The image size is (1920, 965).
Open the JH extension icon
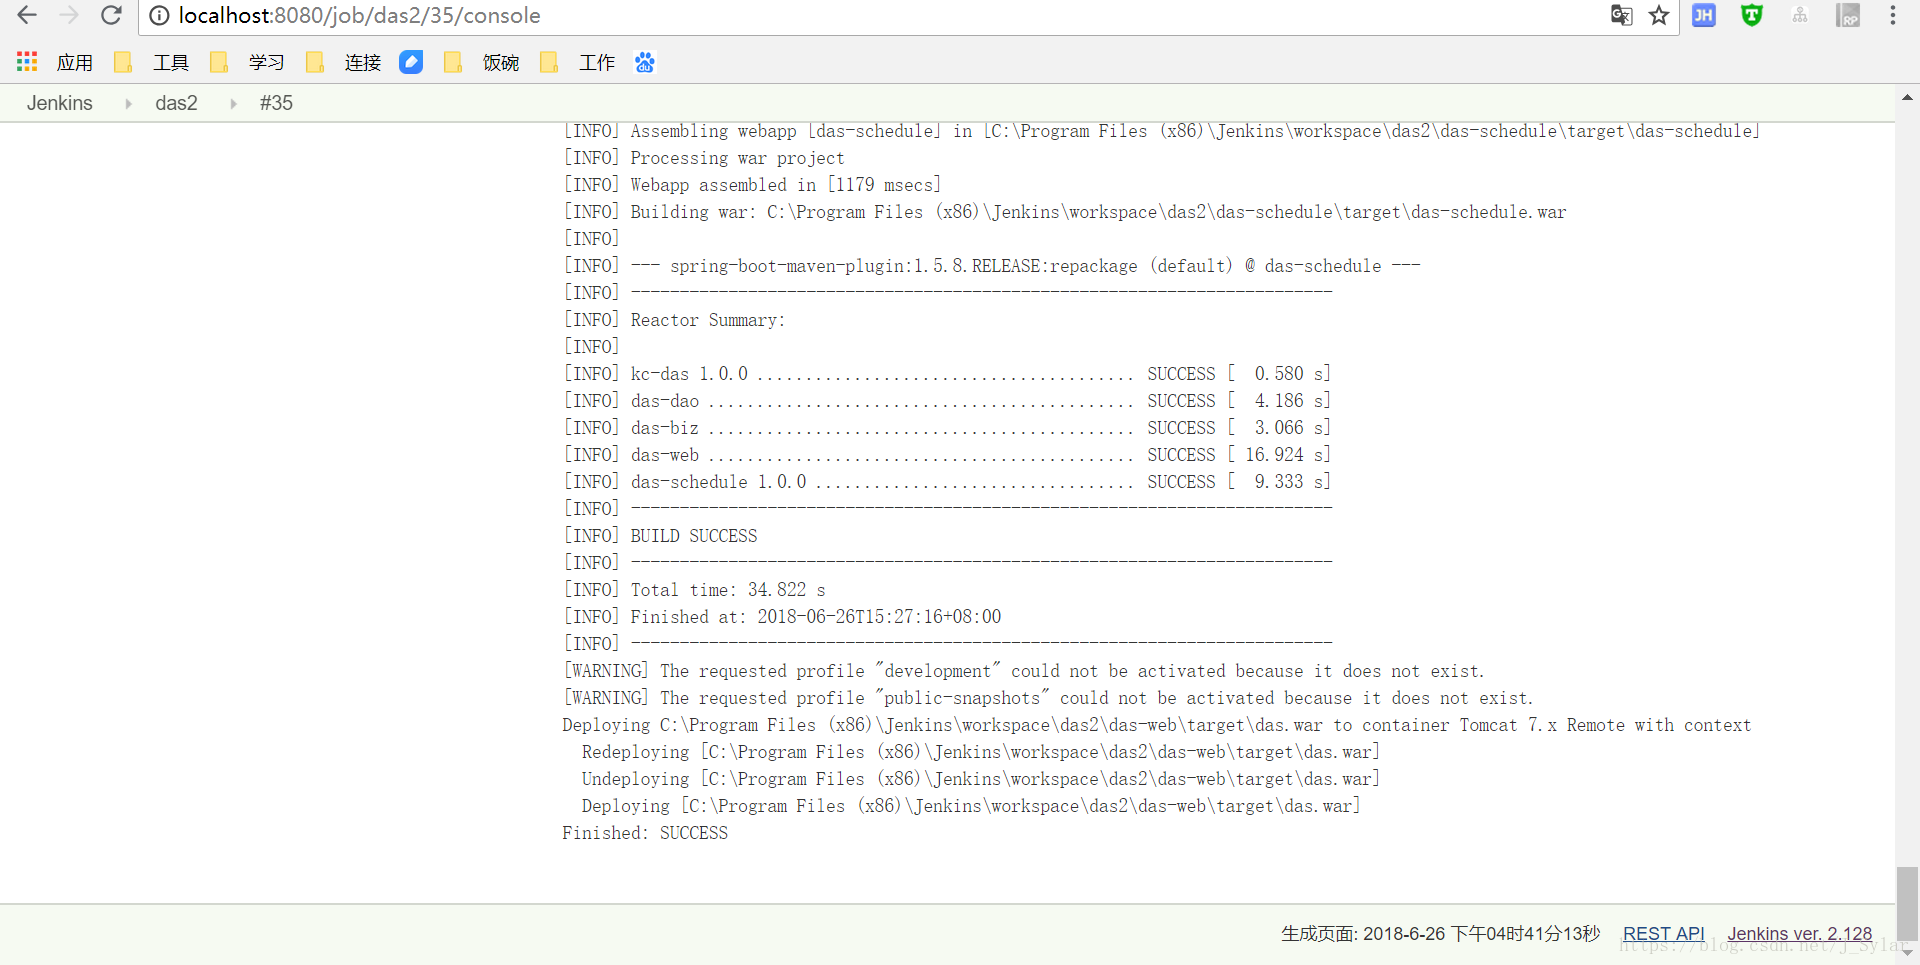(x=1704, y=15)
